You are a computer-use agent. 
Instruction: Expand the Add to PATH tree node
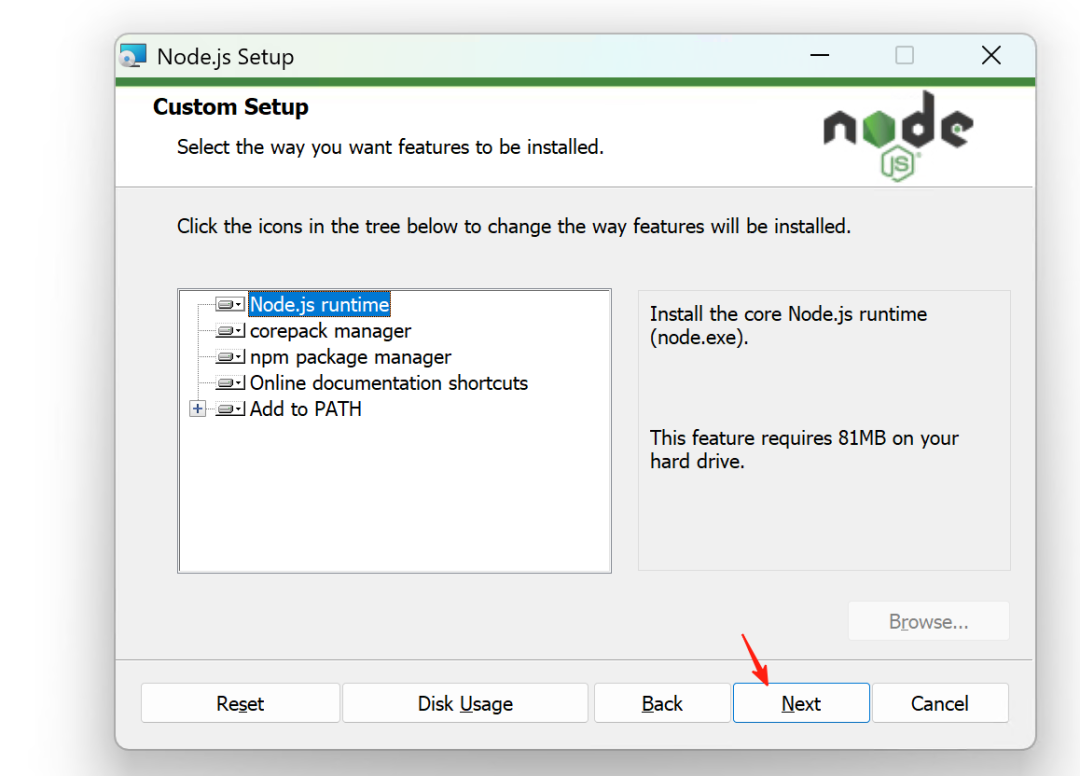click(198, 409)
